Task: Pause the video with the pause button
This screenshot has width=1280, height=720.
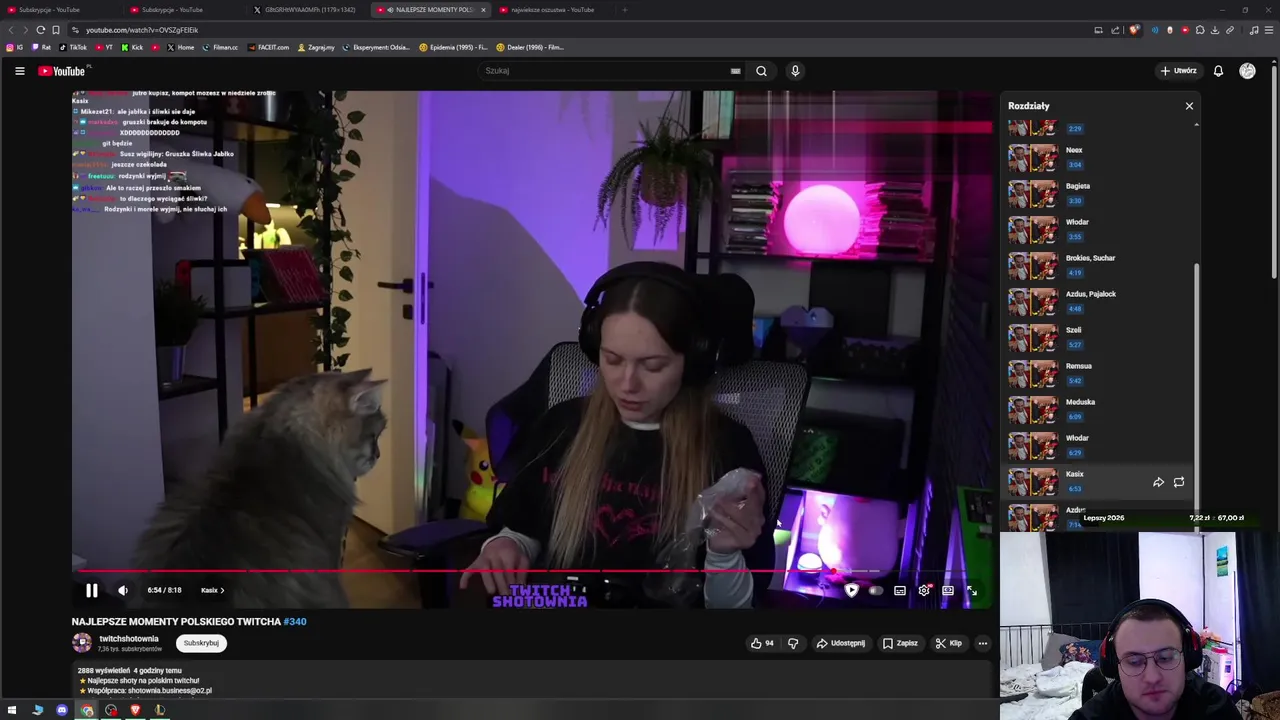Action: click(91, 590)
